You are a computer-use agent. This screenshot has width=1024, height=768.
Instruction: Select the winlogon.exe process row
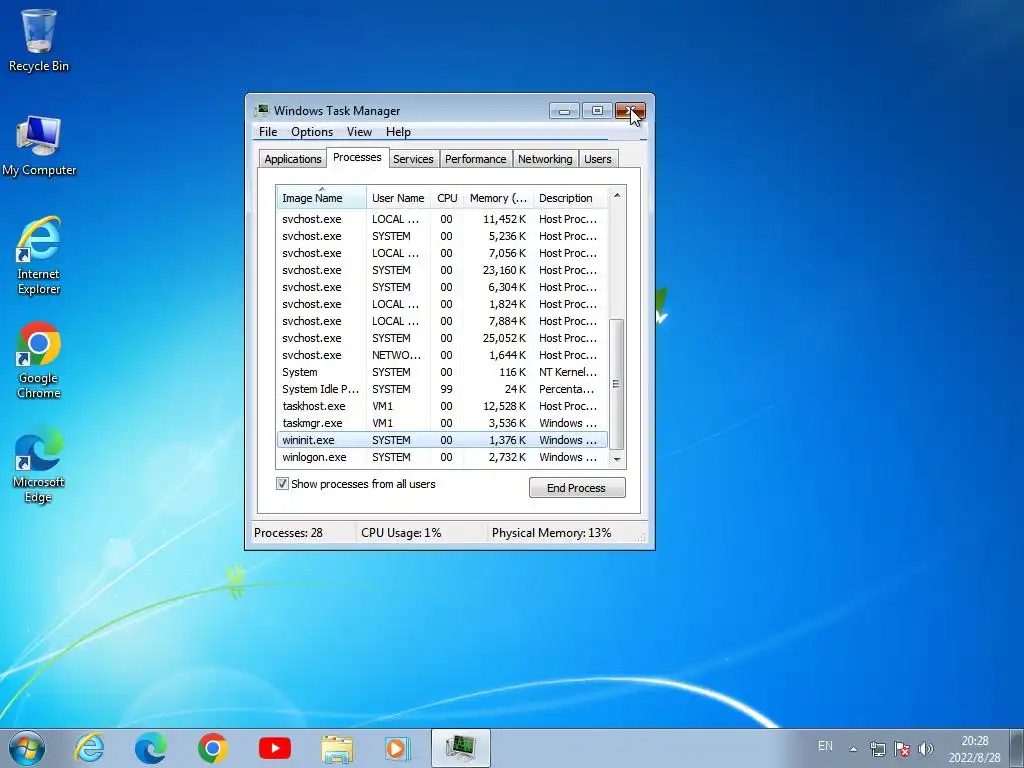(x=442, y=457)
